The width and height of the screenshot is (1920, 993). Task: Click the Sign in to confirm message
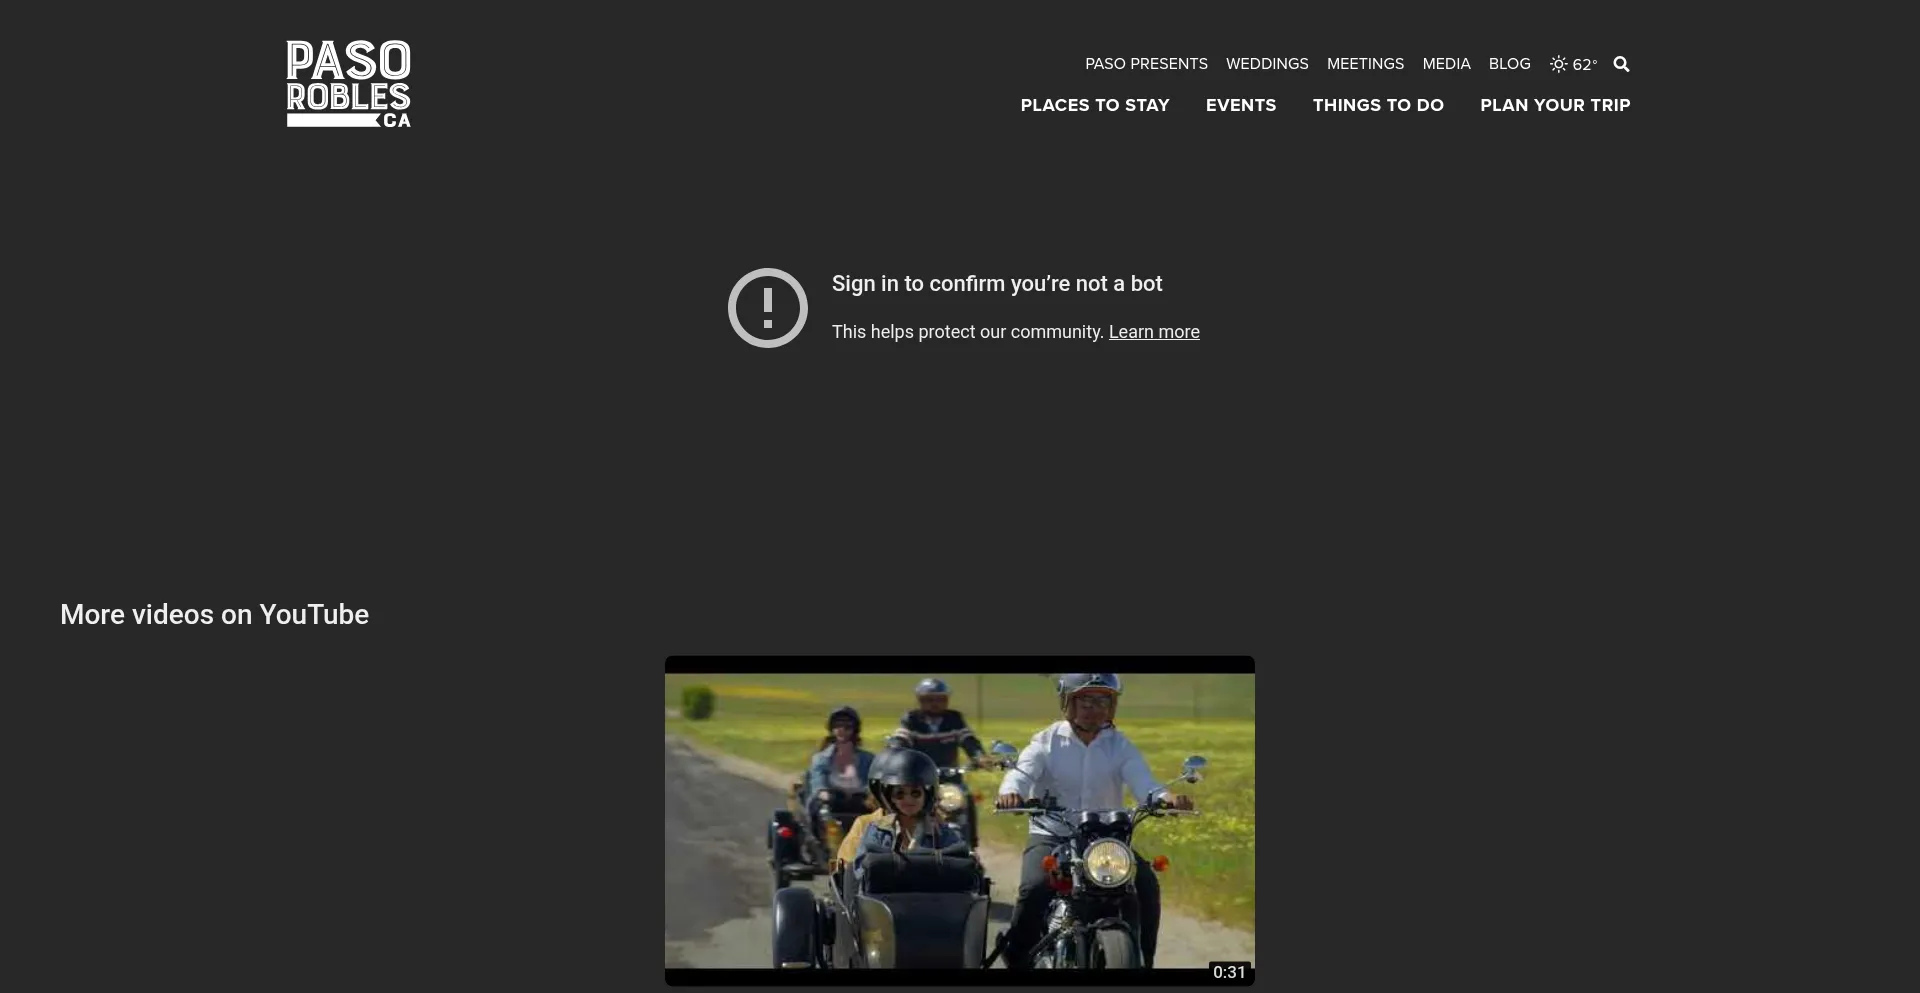(996, 284)
